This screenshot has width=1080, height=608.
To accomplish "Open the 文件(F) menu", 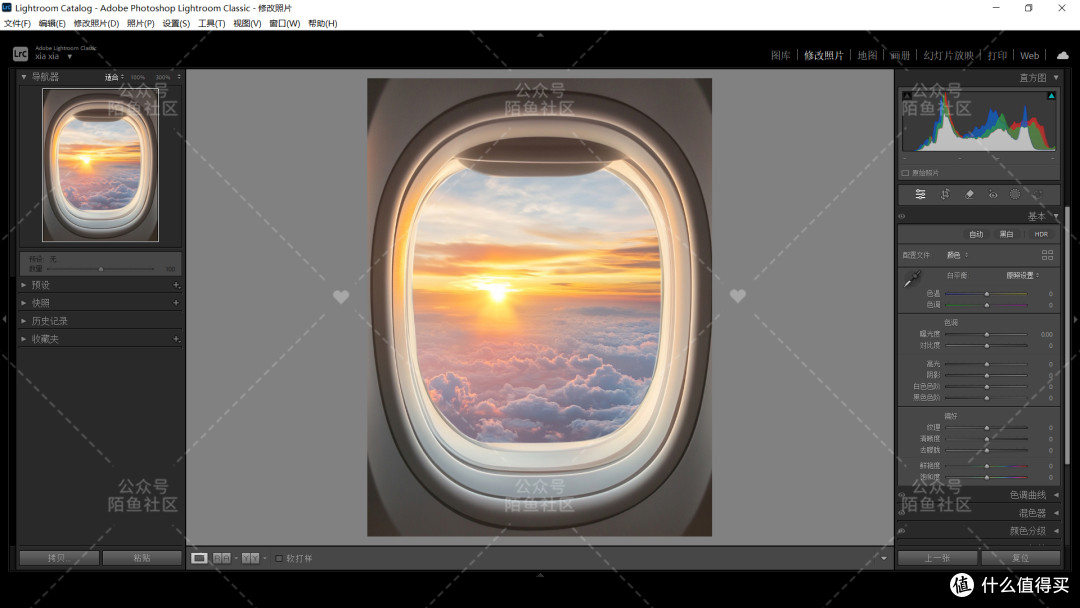I will click(17, 23).
